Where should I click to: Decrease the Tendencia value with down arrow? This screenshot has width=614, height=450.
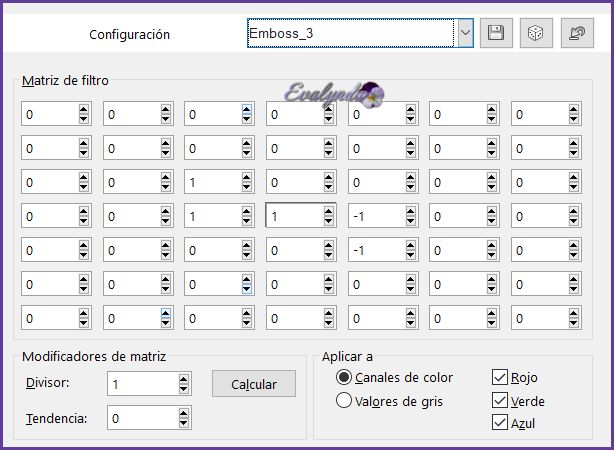183,423
